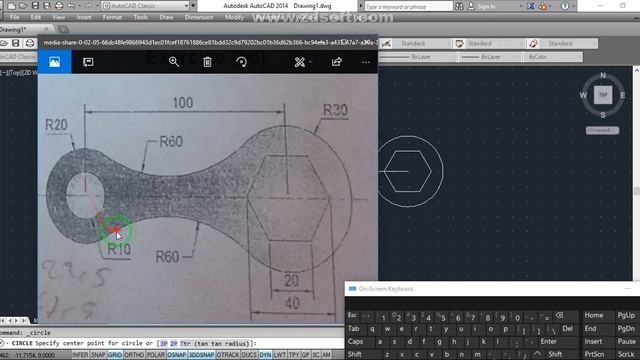Click the Home key on the On-Screen Keyboard
Screen dimensions: 640x360
(594, 316)
